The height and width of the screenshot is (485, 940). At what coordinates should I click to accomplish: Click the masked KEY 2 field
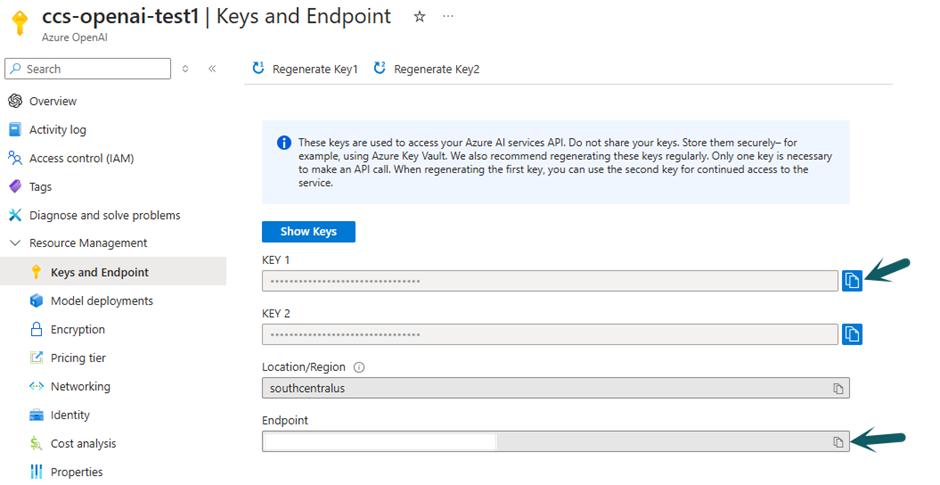point(550,334)
